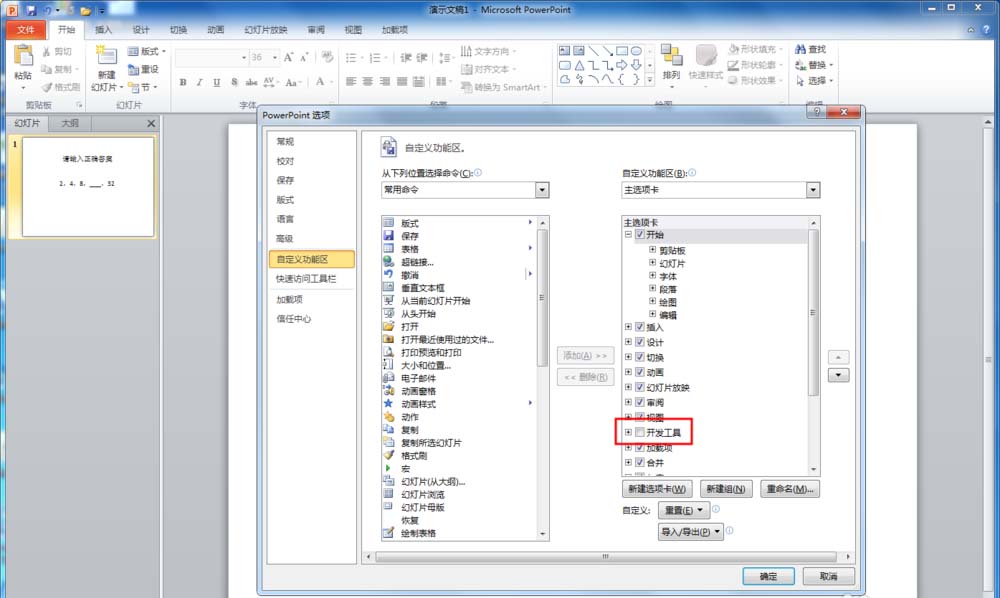Open the 主选项卡 ribbon dropdown
The width and height of the screenshot is (1000, 598).
coord(812,189)
